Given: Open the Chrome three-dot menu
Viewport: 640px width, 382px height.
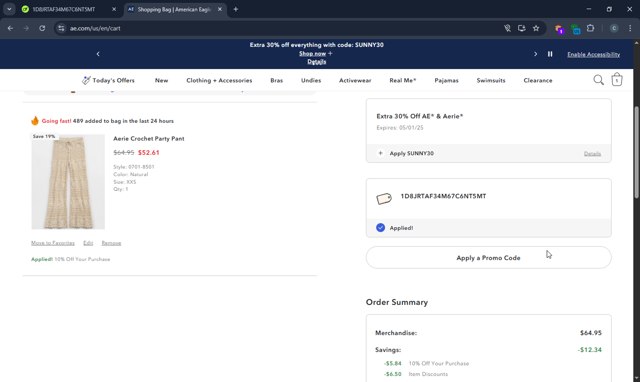Looking at the screenshot, I should (x=630, y=28).
